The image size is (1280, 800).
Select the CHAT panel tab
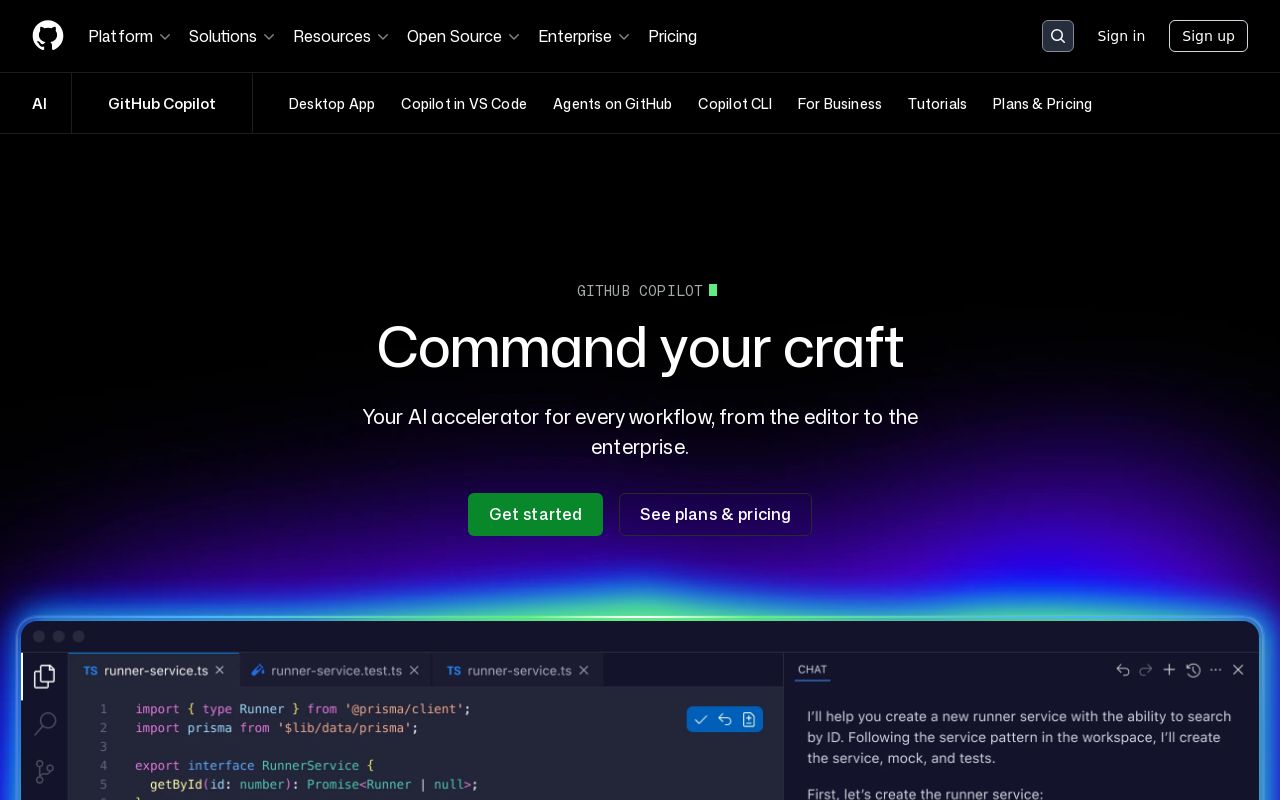tap(812, 670)
